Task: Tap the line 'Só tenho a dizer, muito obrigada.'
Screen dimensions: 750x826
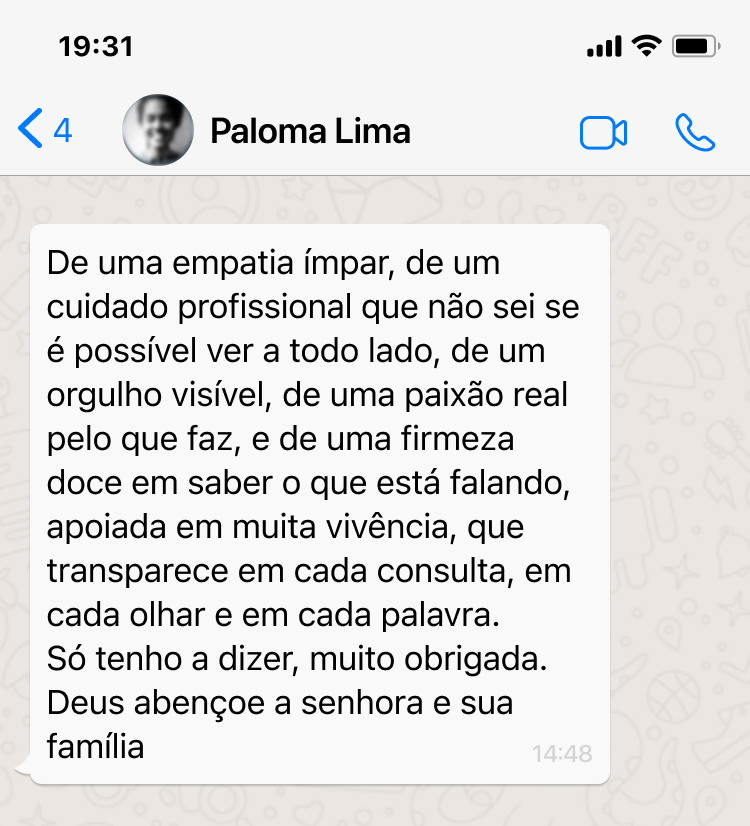Action: pyautogui.click(x=297, y=658)
